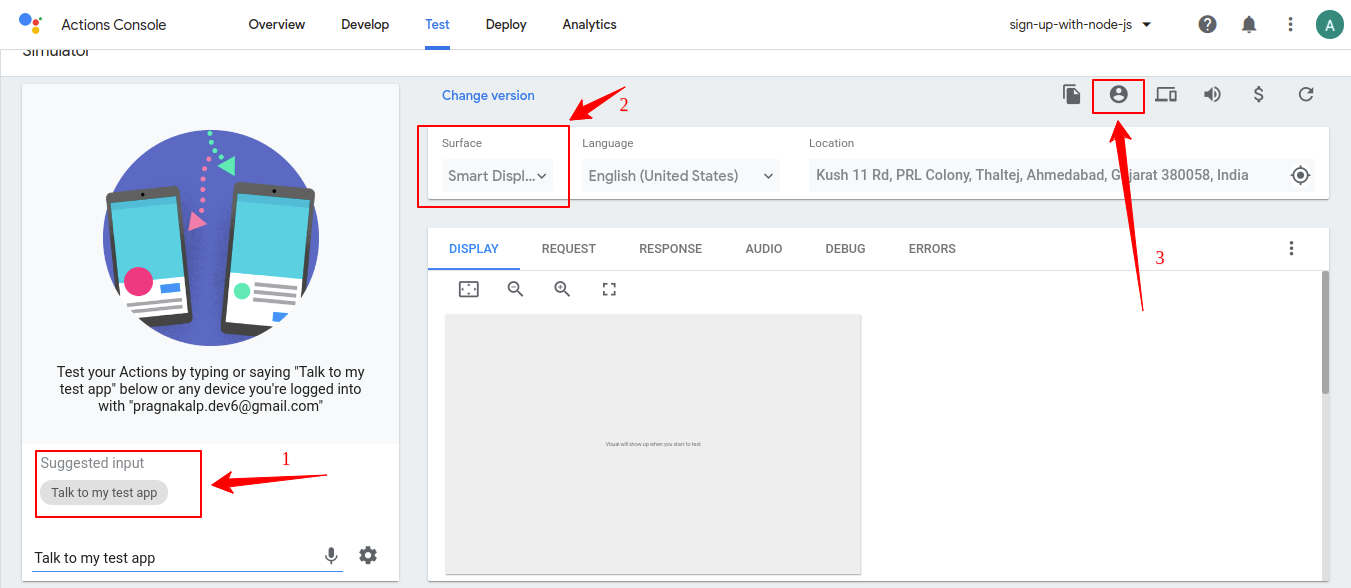Select the account/user icon highlighted in red
This screenshot has width=1351, height=588.
click(x=1118, y=94)
